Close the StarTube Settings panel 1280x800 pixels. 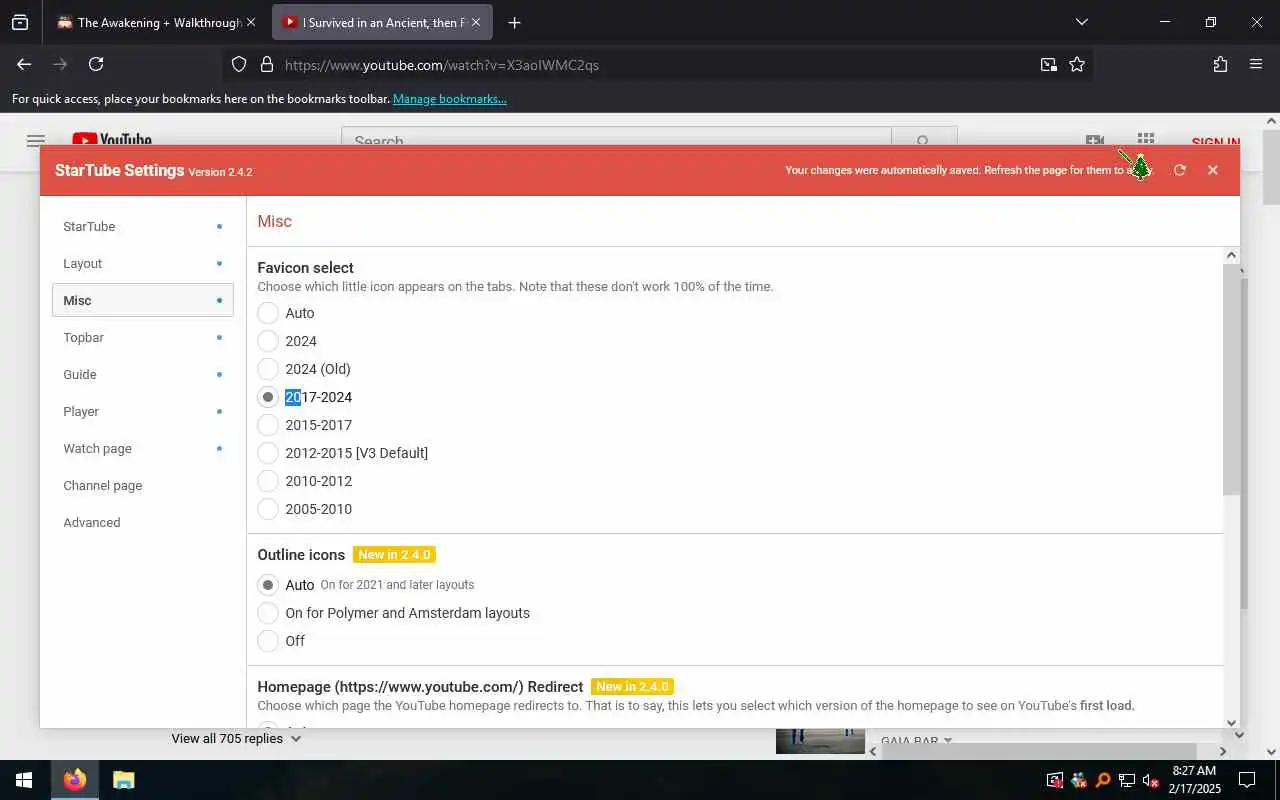[x=1213, y=170]
